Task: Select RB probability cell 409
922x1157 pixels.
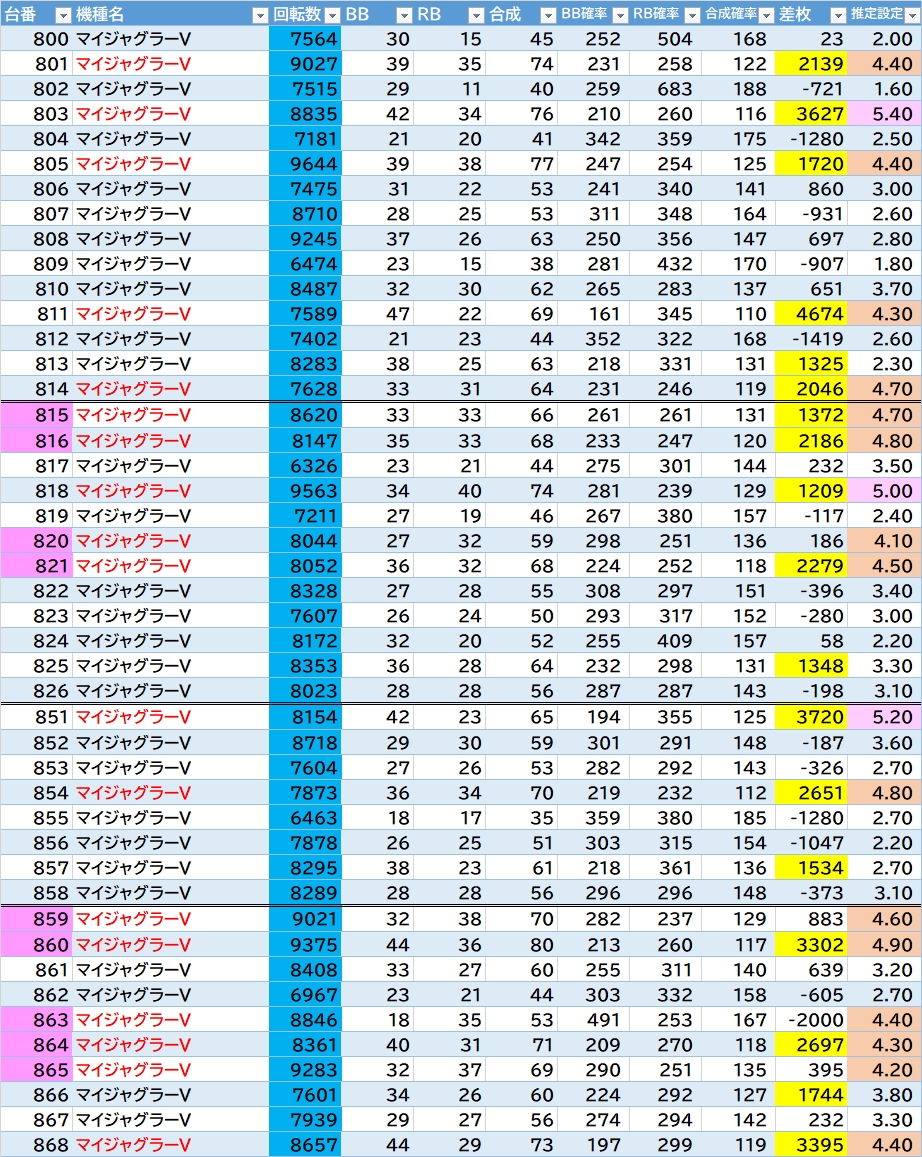Action: click(666, 641)
